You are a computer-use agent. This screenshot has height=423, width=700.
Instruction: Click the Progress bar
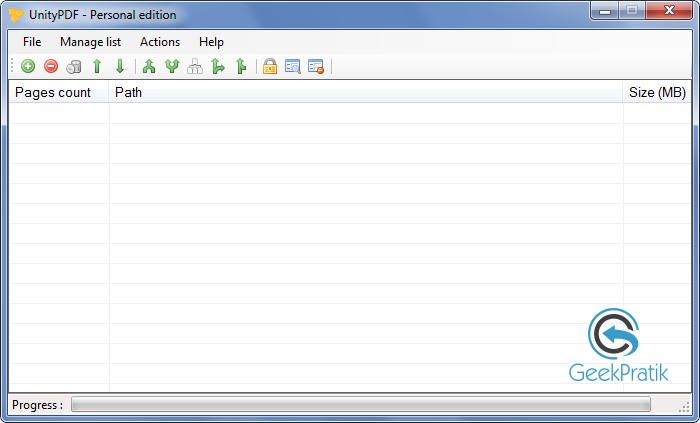[361, 405]
